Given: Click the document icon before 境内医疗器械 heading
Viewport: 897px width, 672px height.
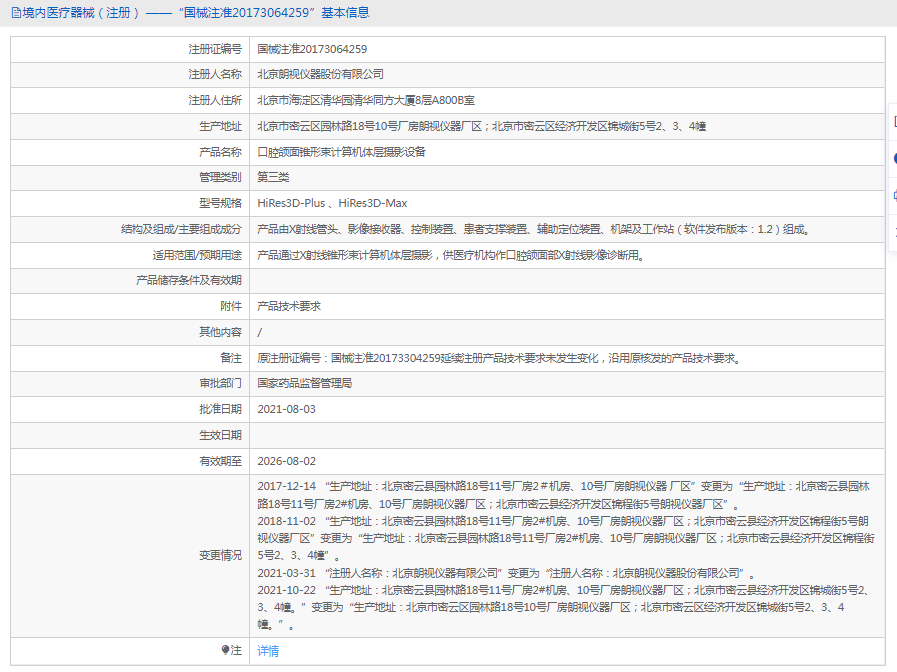Looking at the screenshot, I should coord(16,13).
